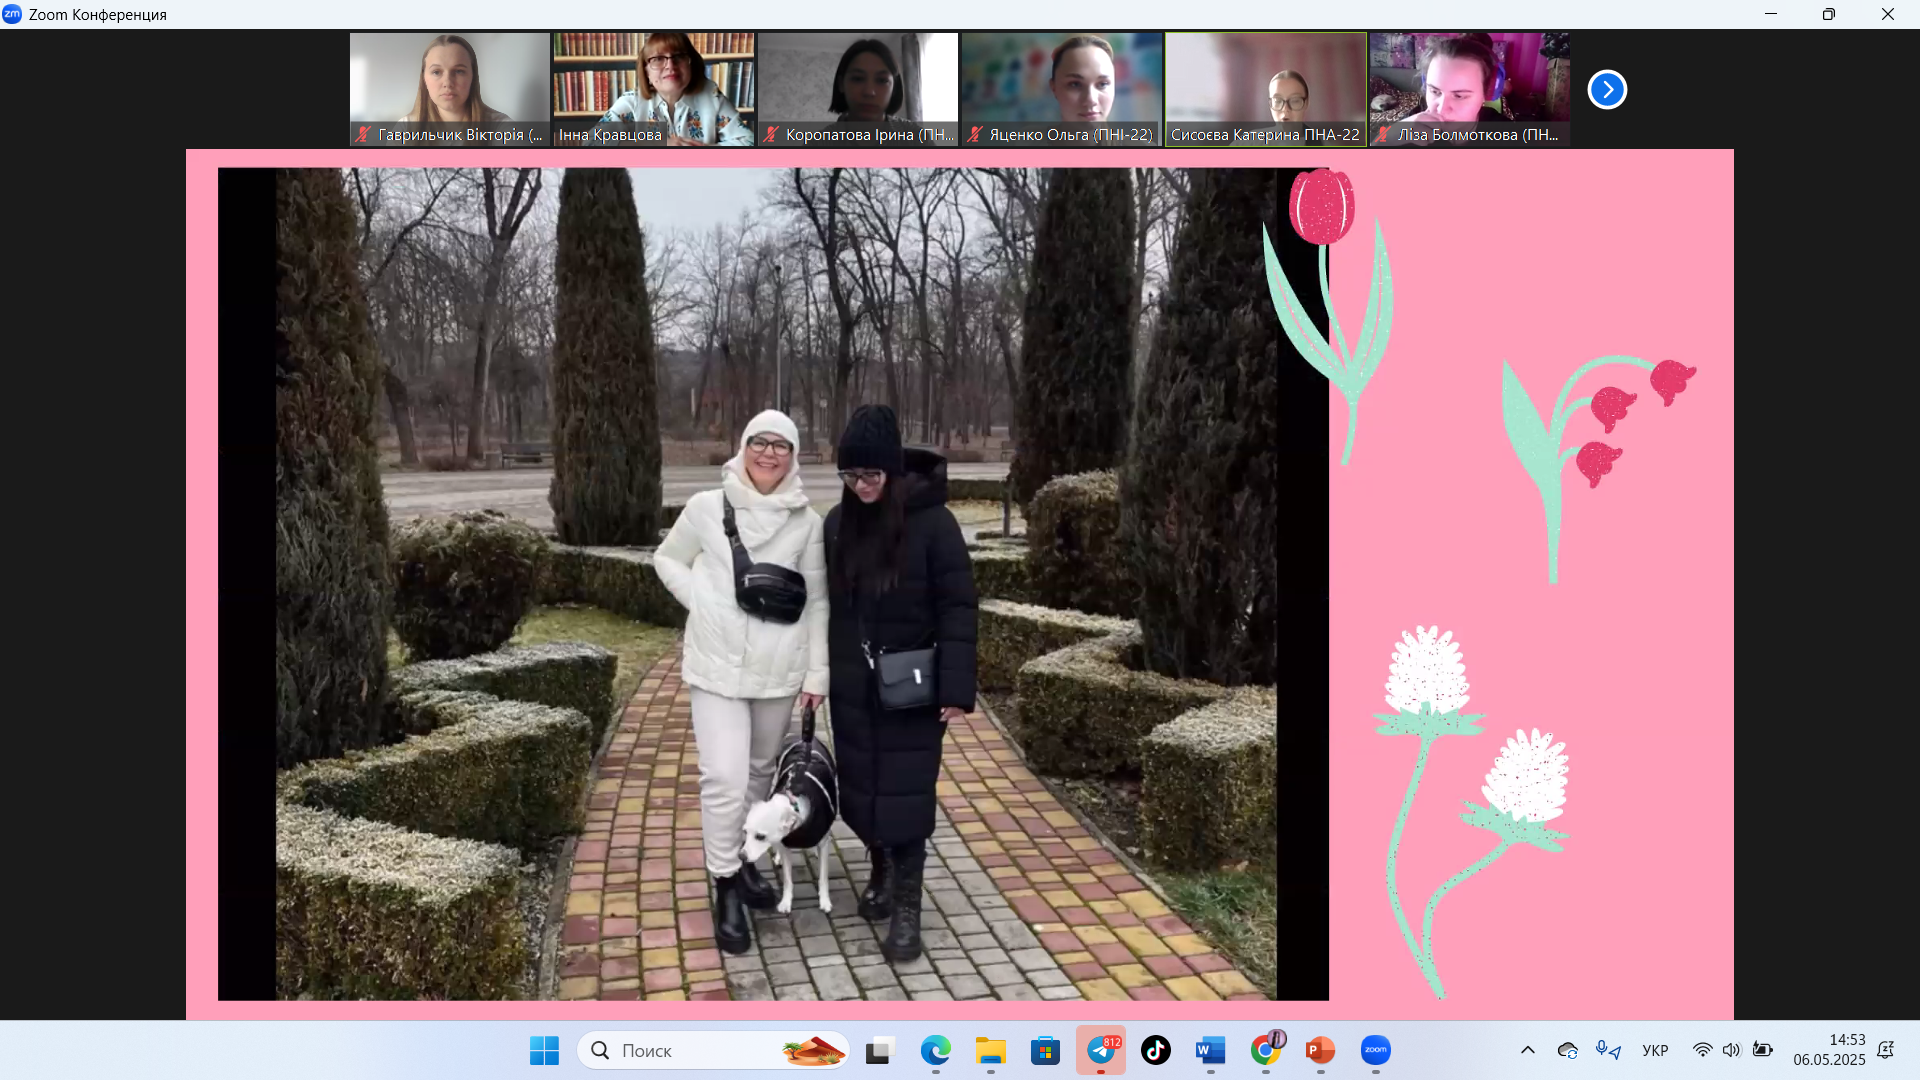Open Google Chrome from the taskbar

point(1266,1050)
